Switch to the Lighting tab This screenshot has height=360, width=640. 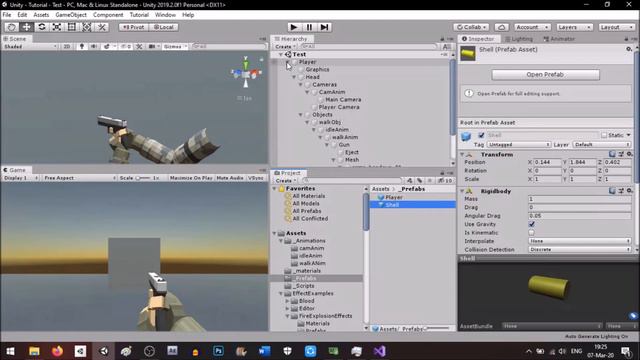[519, 39]
